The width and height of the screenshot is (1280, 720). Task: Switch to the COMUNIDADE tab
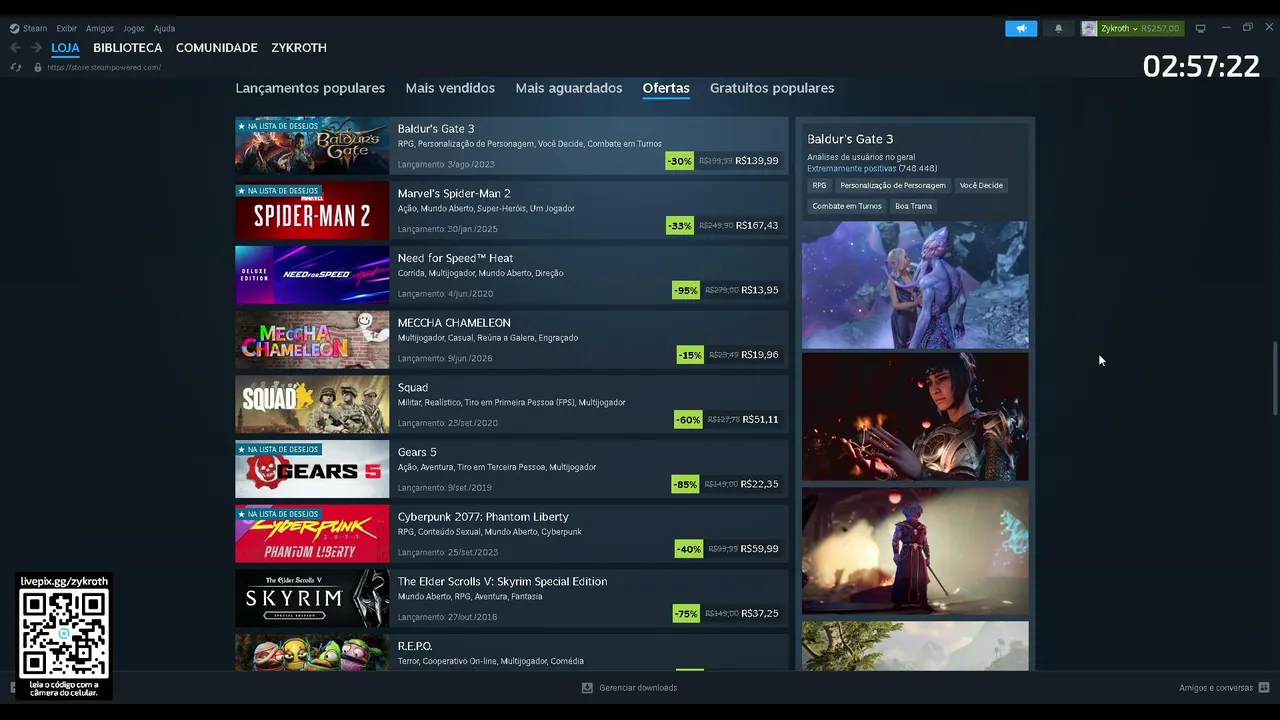coord(217,48)
